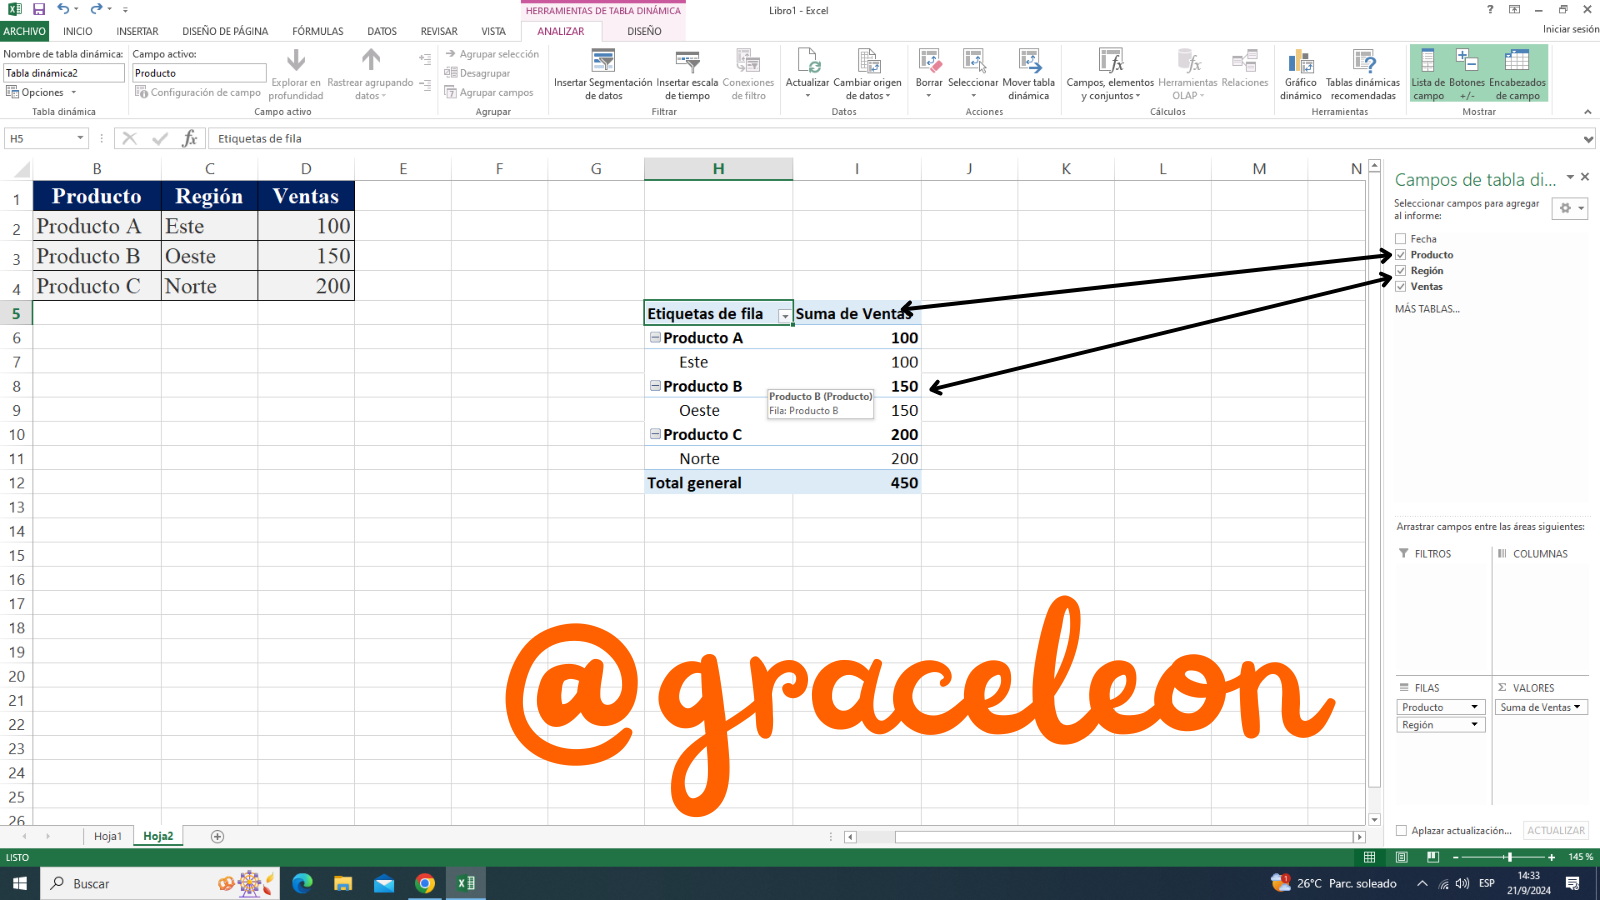1600x900 pixels.
Task: Open Campos, elementos y conjuntos menu
Action: tap(1110, 74)
